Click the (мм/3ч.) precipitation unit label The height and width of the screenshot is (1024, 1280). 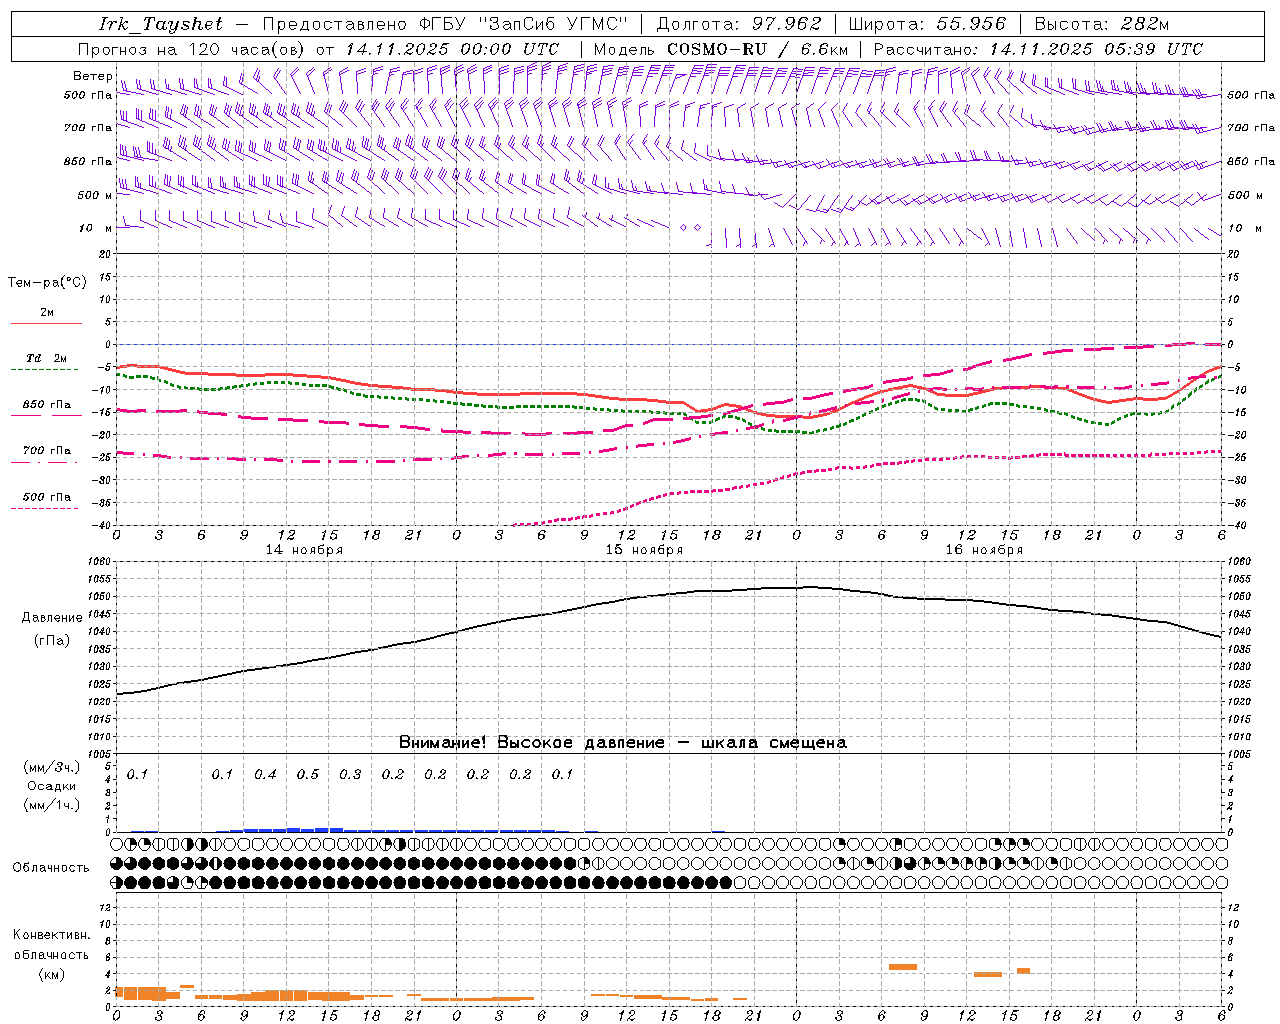tap(52, 767)
